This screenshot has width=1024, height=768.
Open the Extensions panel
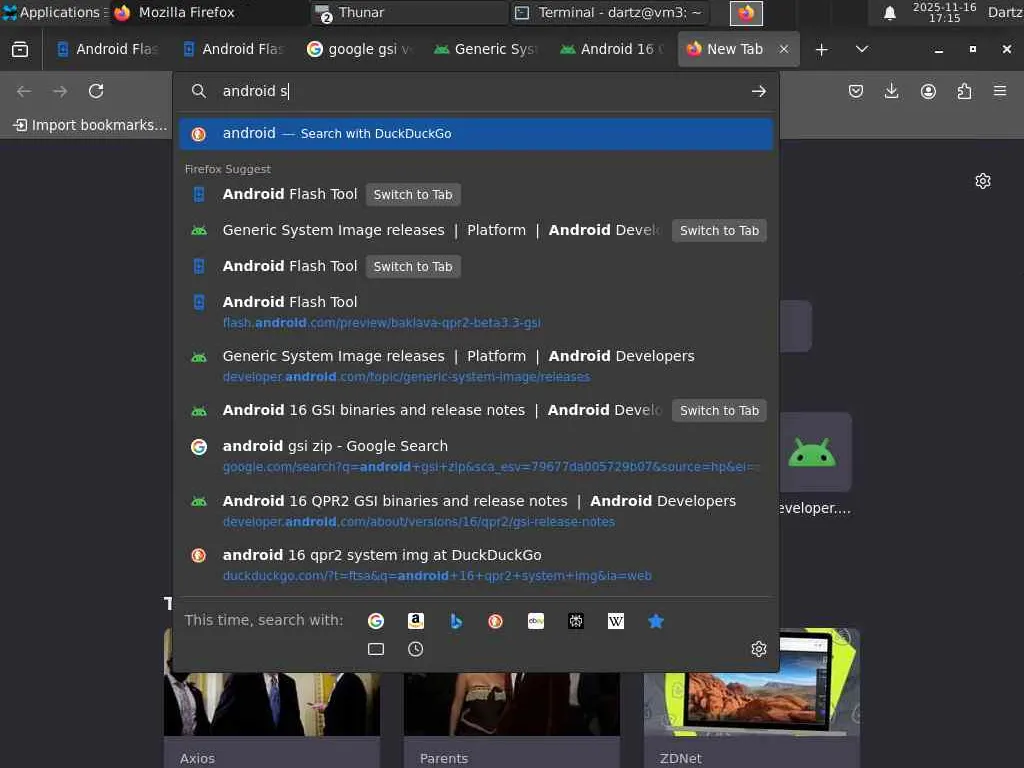[964, 91]
